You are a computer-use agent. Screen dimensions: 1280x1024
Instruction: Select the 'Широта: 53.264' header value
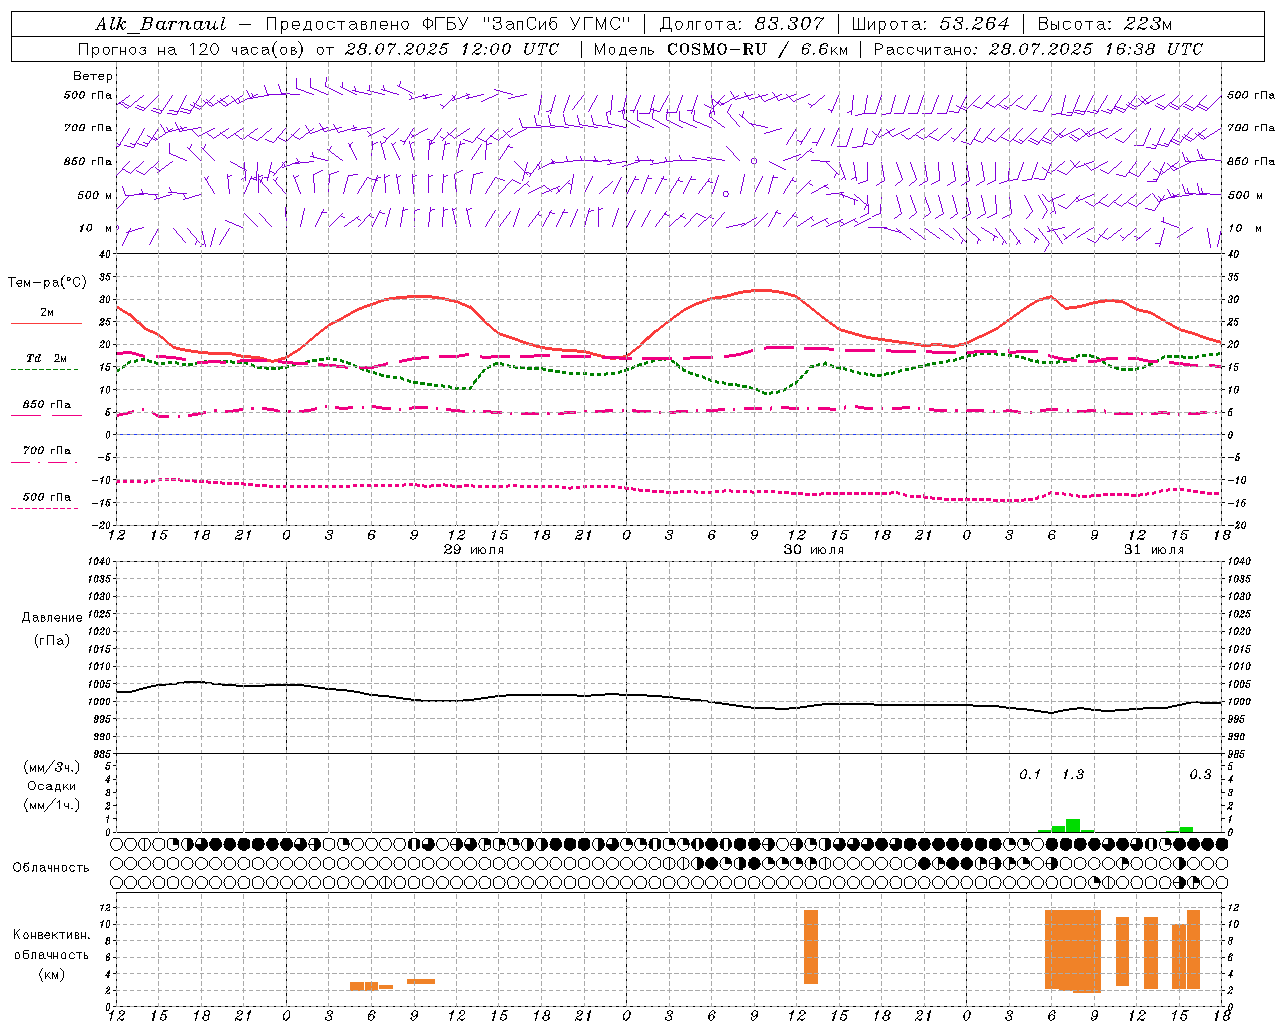[930, 24]
